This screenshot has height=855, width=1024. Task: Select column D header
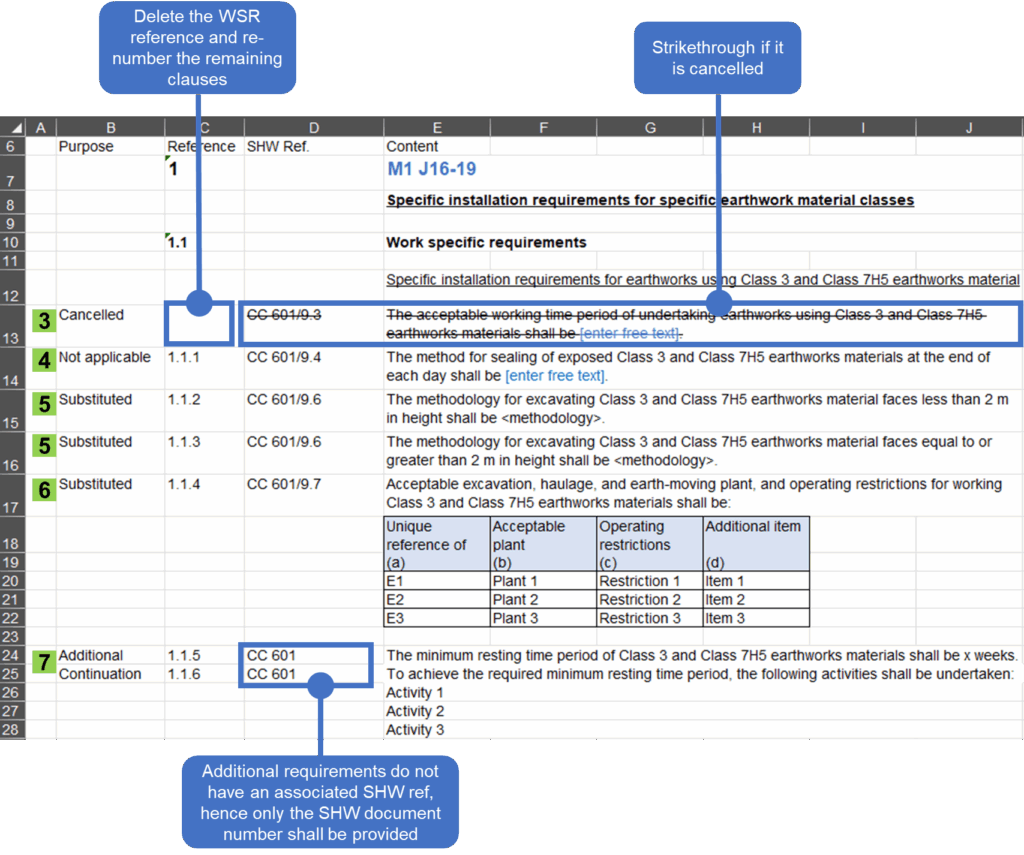(x=314, y=127)
